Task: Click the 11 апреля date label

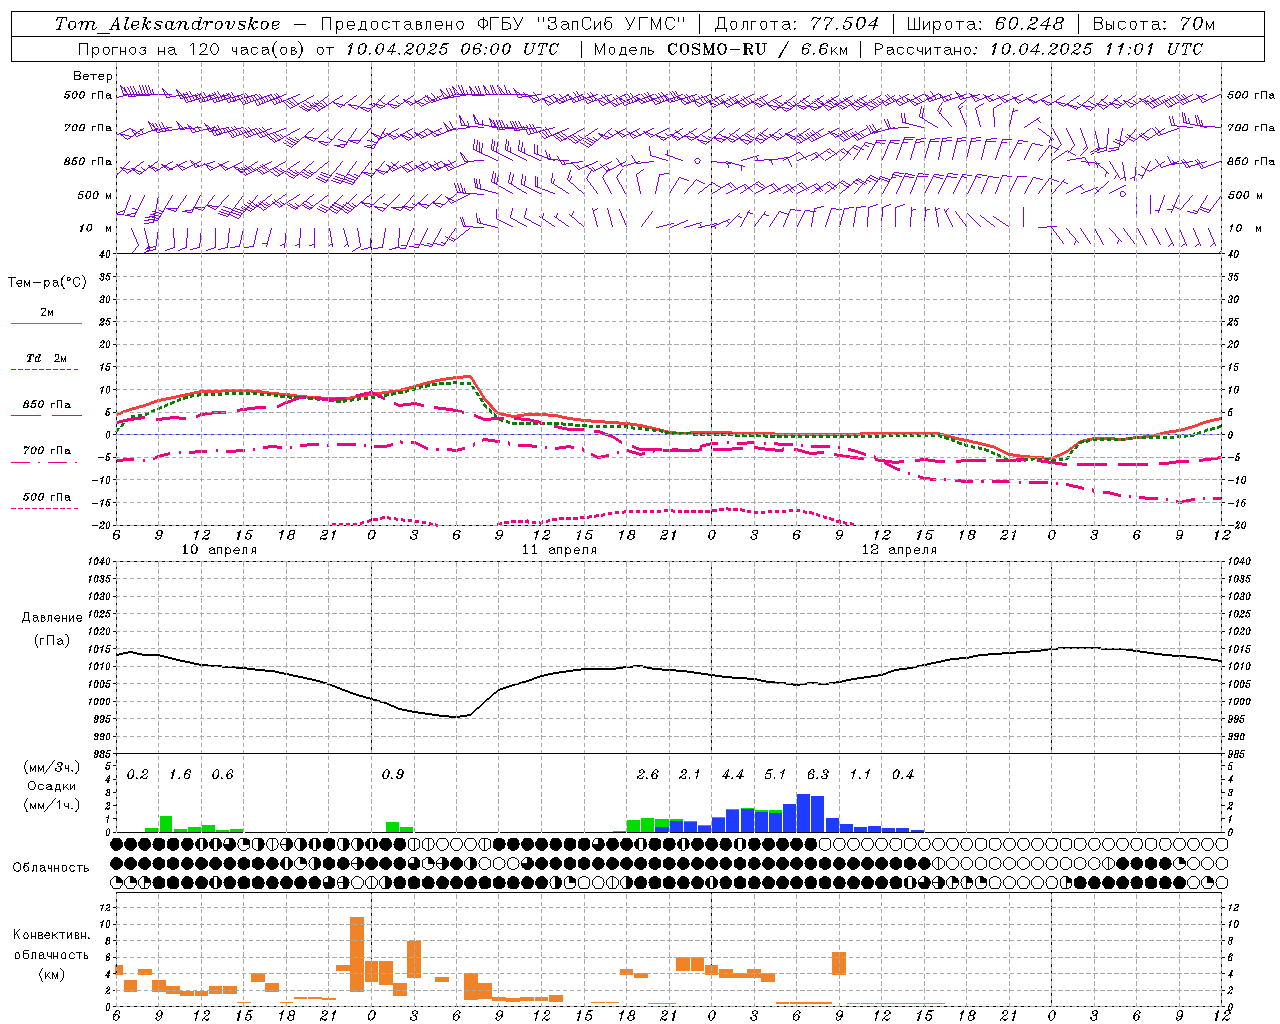Action: coord(559,550)
